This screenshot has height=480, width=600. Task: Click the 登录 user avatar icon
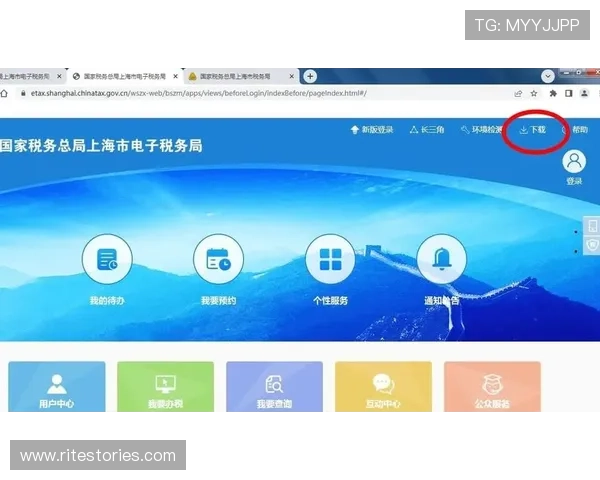coord(574,162)
